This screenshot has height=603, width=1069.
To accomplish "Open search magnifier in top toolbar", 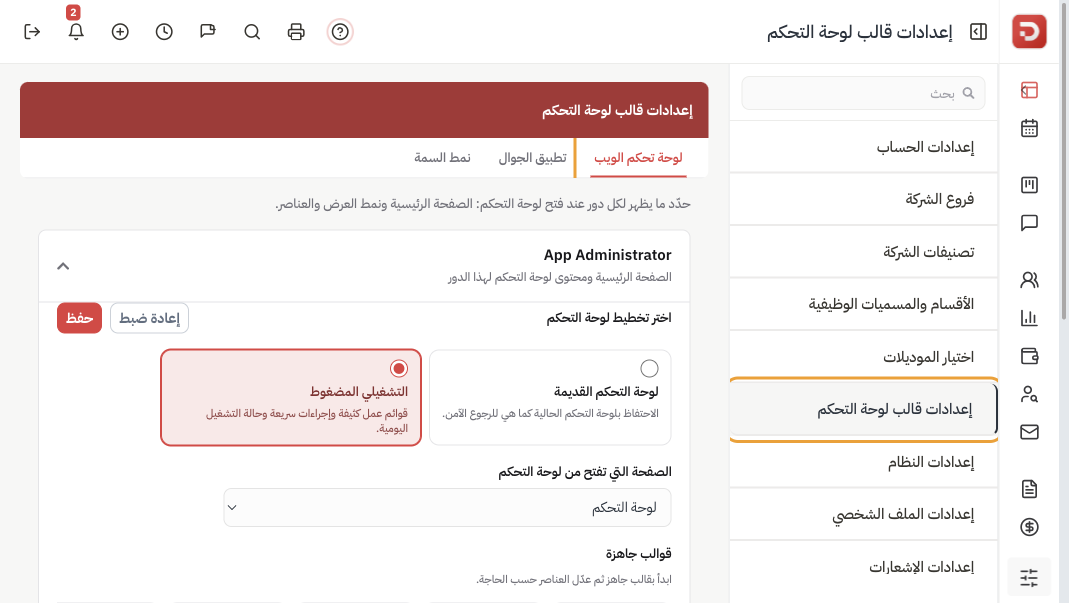I will point(252,31).
